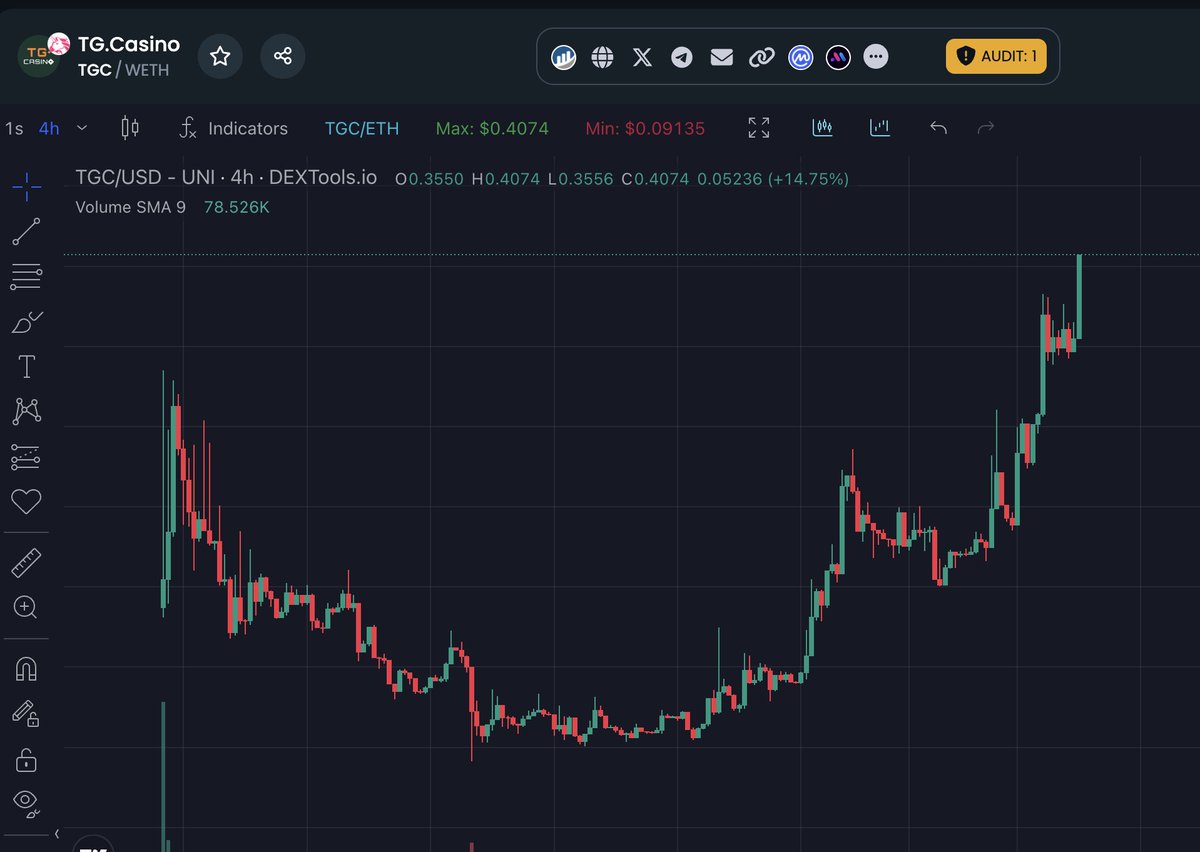Open the AUDIT: 1 badge
Image resolution: width=1200 pixels, height=852 pixels.
pyautogui.click(x=996, y=56)
